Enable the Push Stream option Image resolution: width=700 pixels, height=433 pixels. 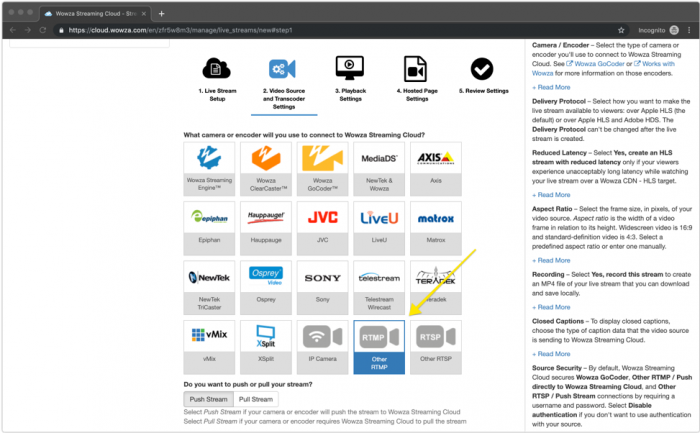click(210, 400)
